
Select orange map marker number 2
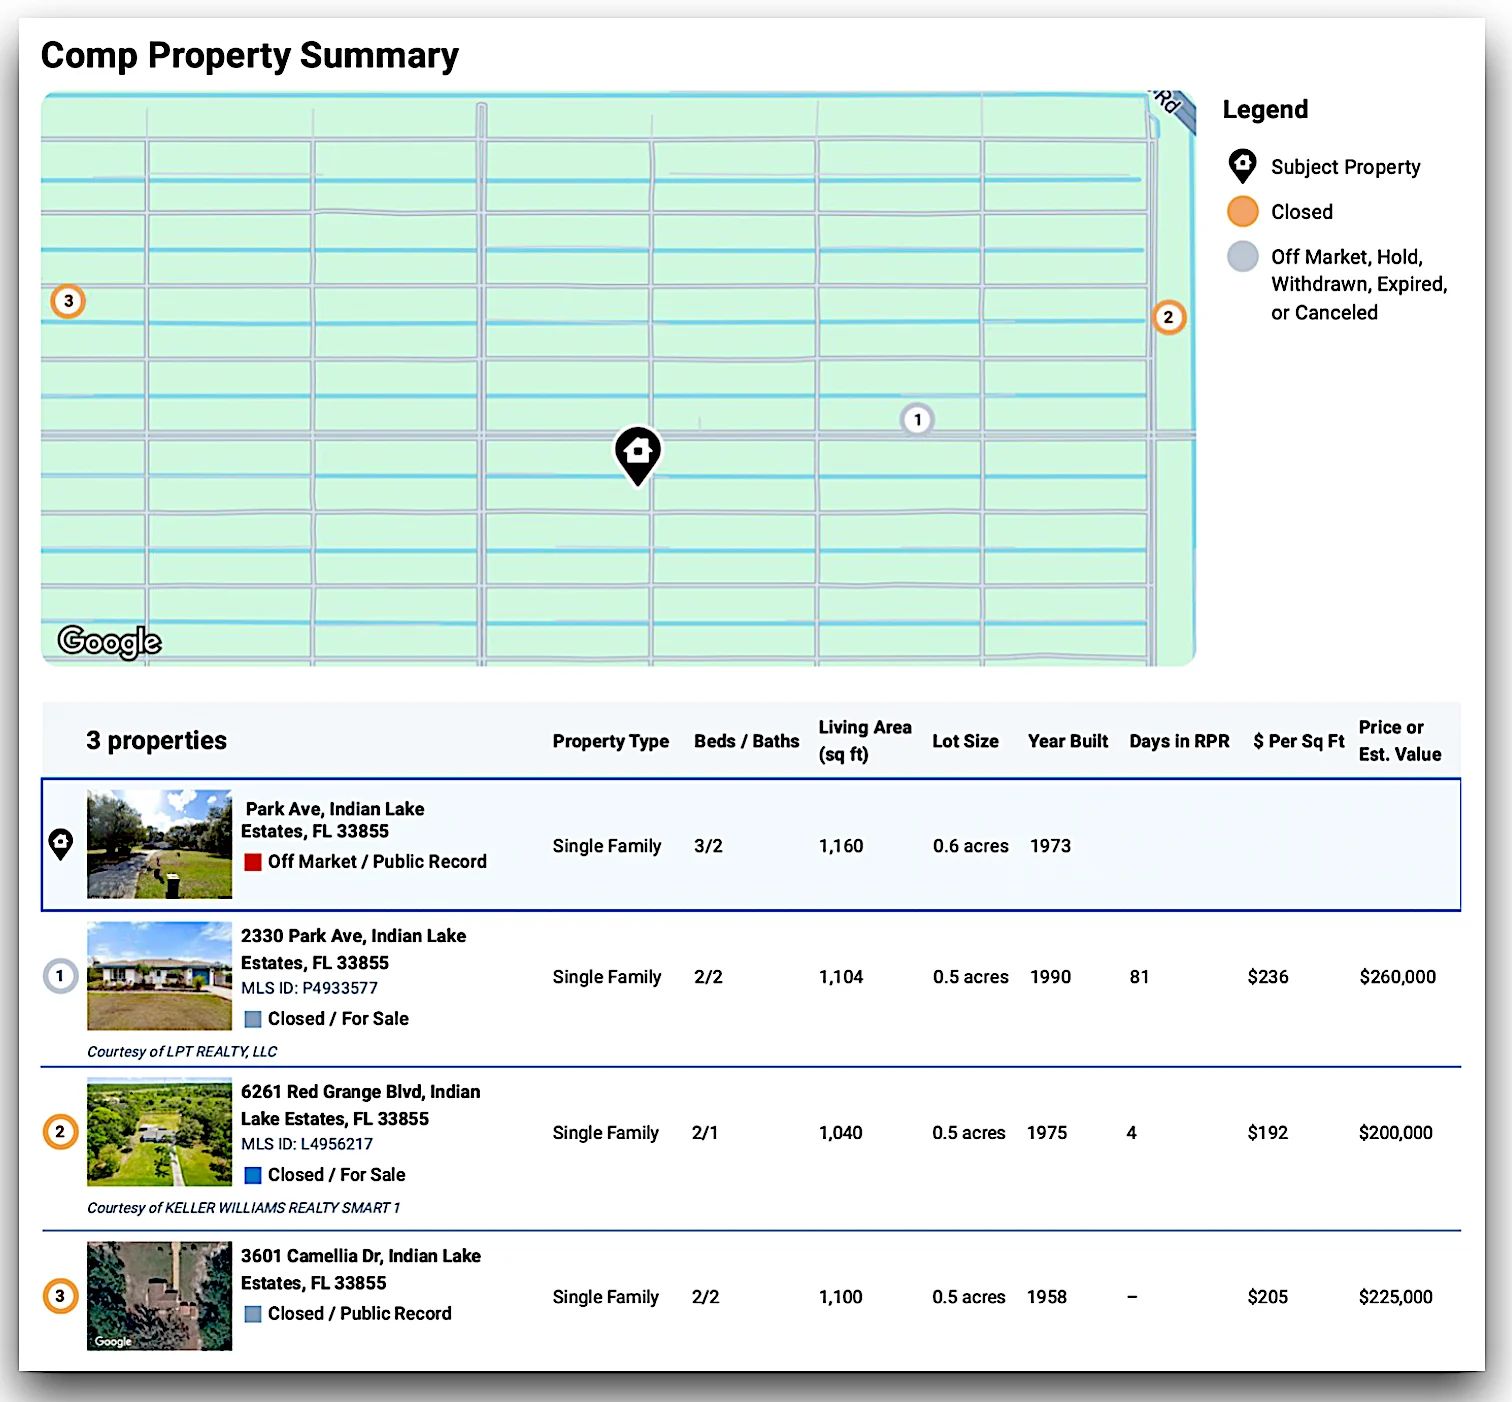(1168, 317)
